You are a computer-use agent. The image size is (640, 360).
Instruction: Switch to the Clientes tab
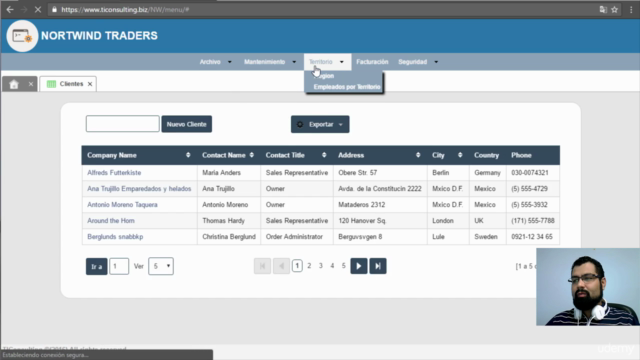pos(68,84)
